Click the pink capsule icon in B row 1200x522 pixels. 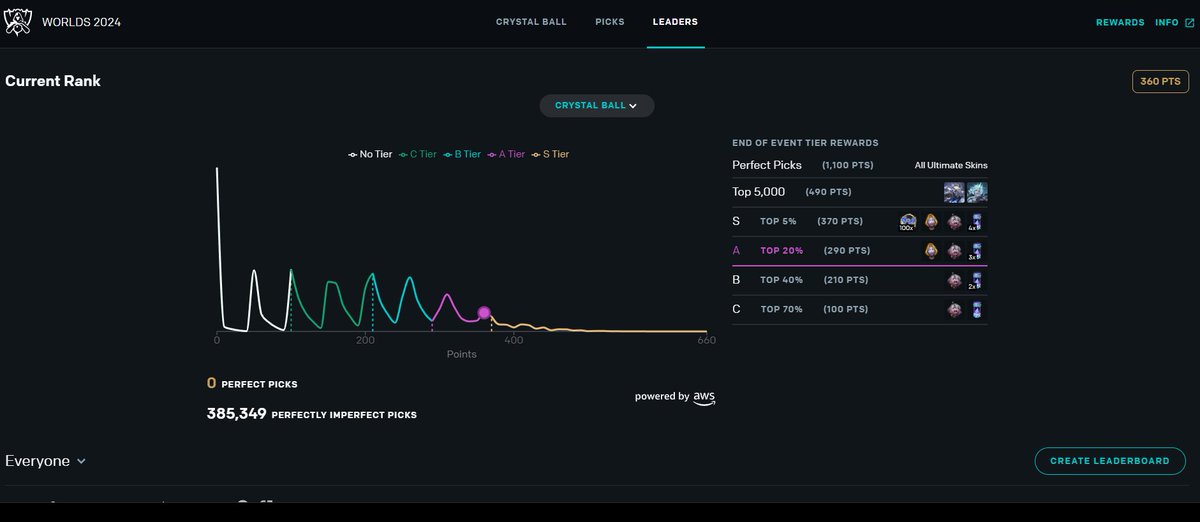(x=954, y=281)
